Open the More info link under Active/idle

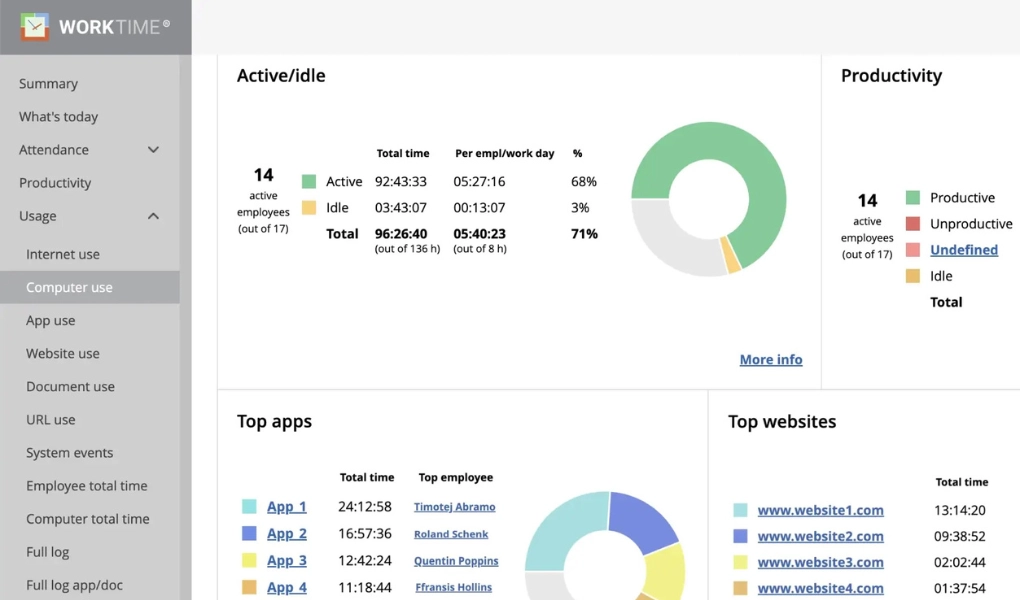[x=770, y=359]
